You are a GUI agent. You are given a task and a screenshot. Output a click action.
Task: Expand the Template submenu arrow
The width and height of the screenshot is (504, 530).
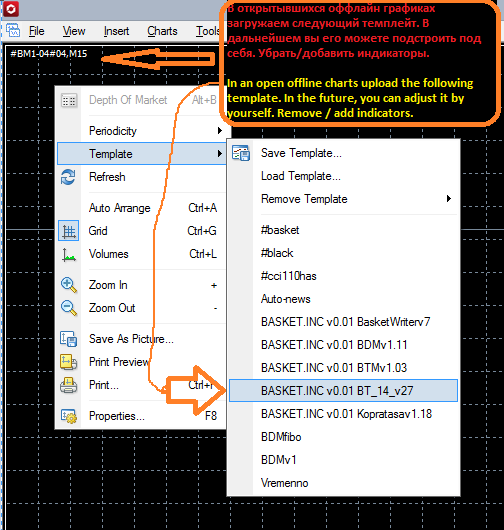(220, 153)
